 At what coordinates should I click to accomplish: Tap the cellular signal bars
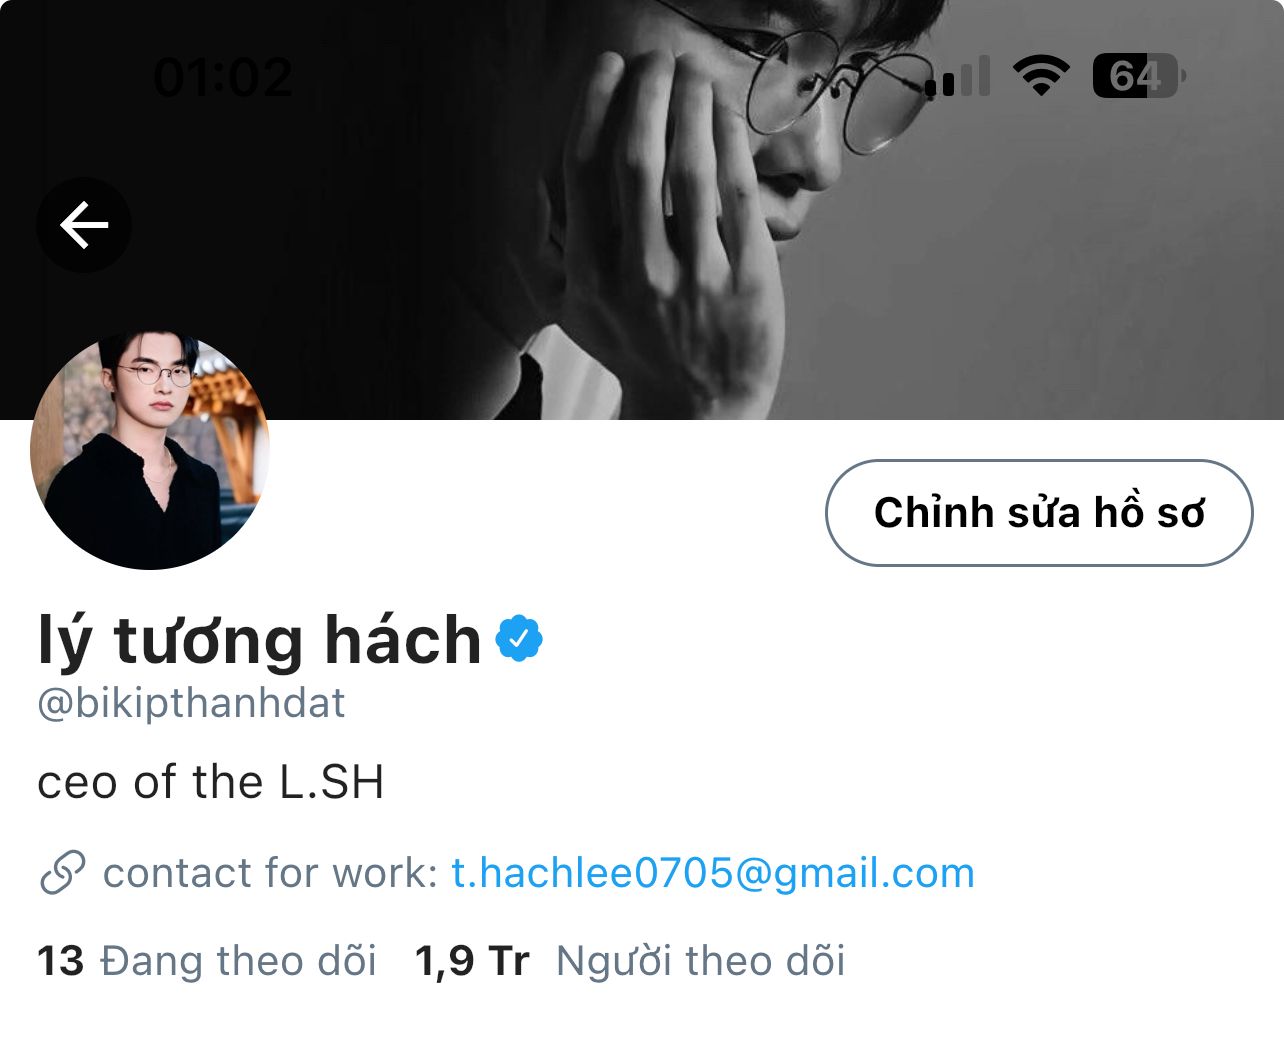pos(957,76)
